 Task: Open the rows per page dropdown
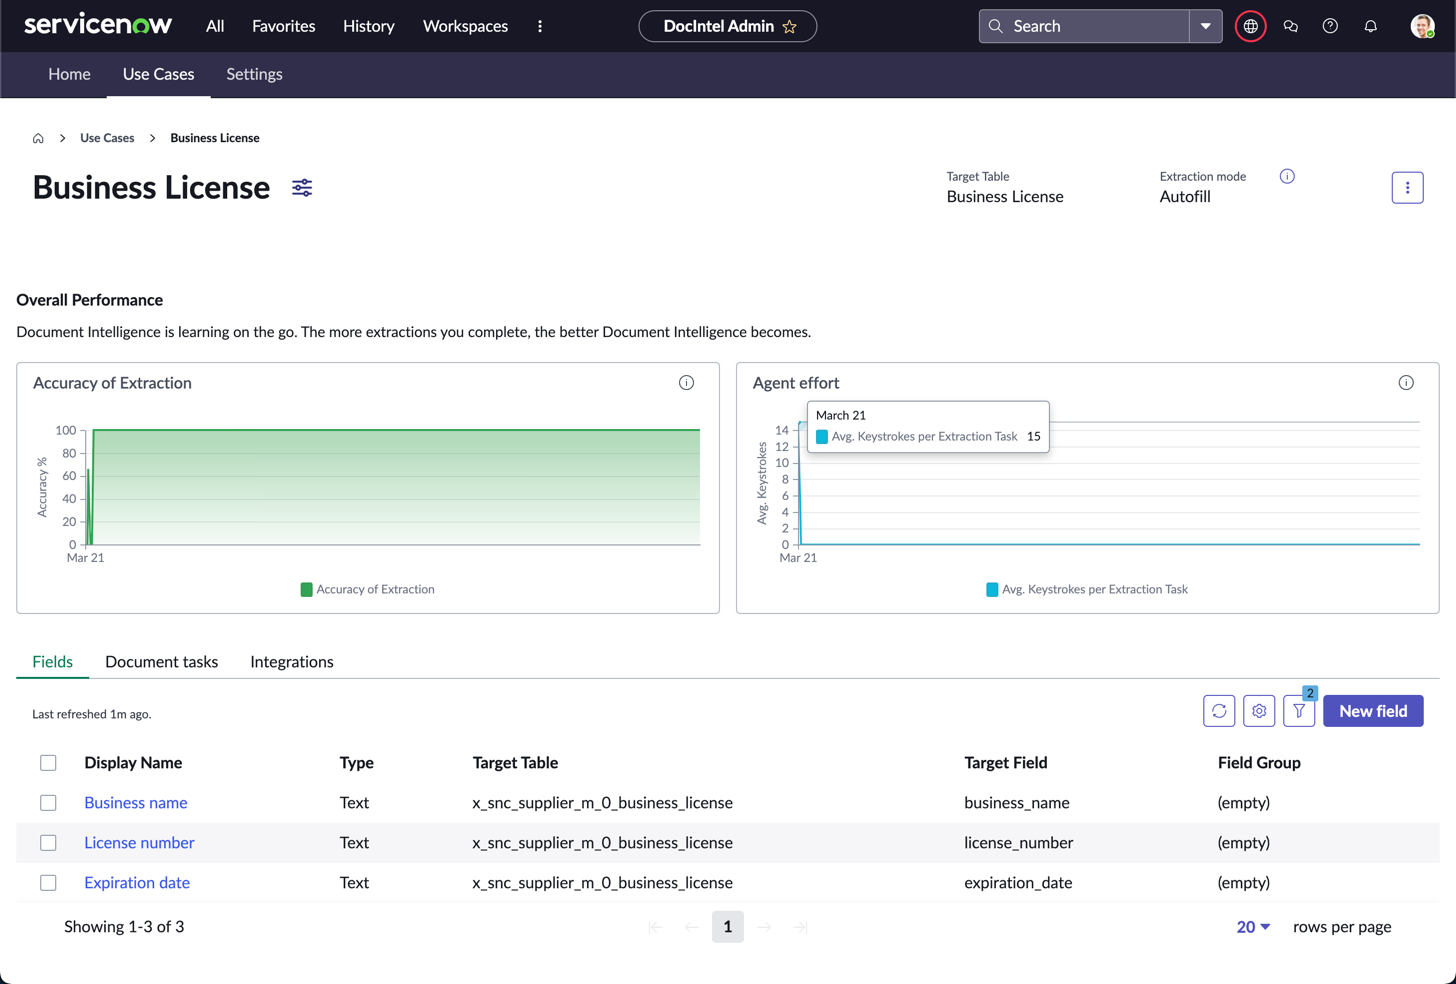tap(1253, 927)
